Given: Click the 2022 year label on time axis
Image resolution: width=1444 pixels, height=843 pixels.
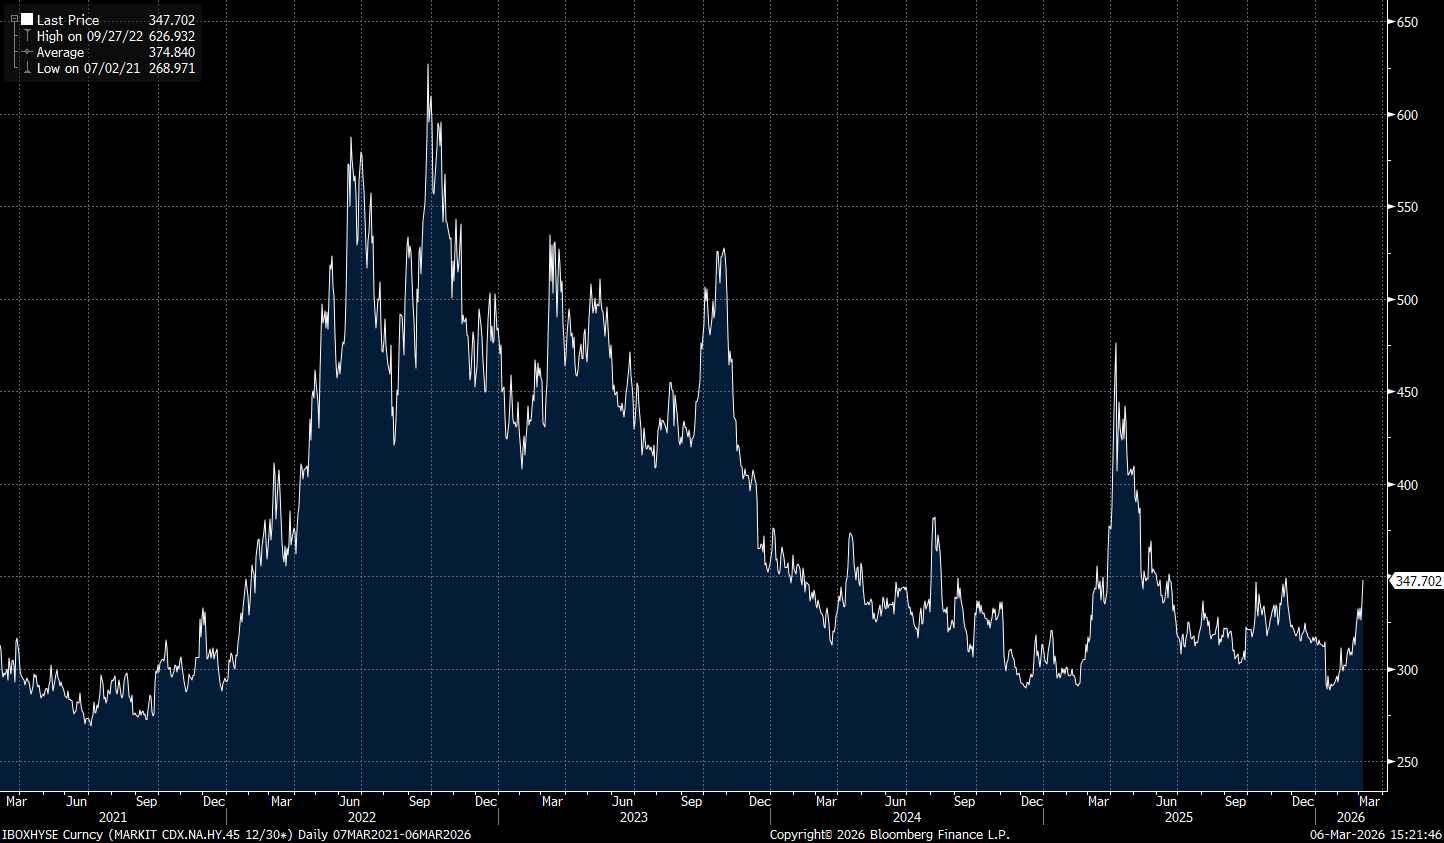Looking at the screenshot, I should (361, 817).
